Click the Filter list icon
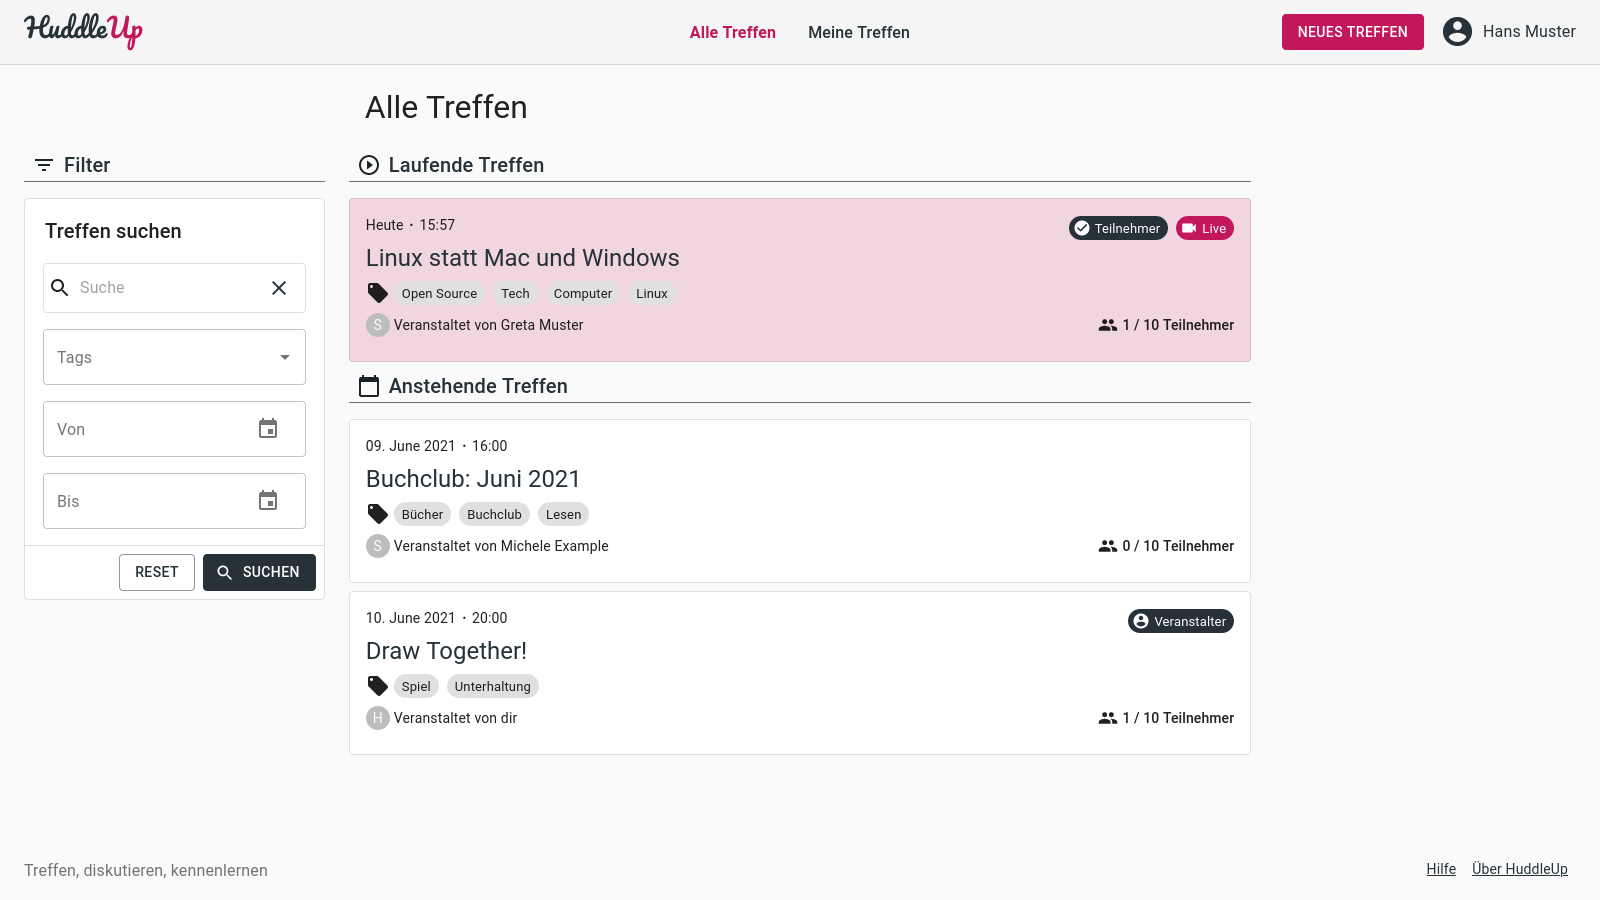The width and height of the screenshot is (1600, 900). click(x=44, y=165)
